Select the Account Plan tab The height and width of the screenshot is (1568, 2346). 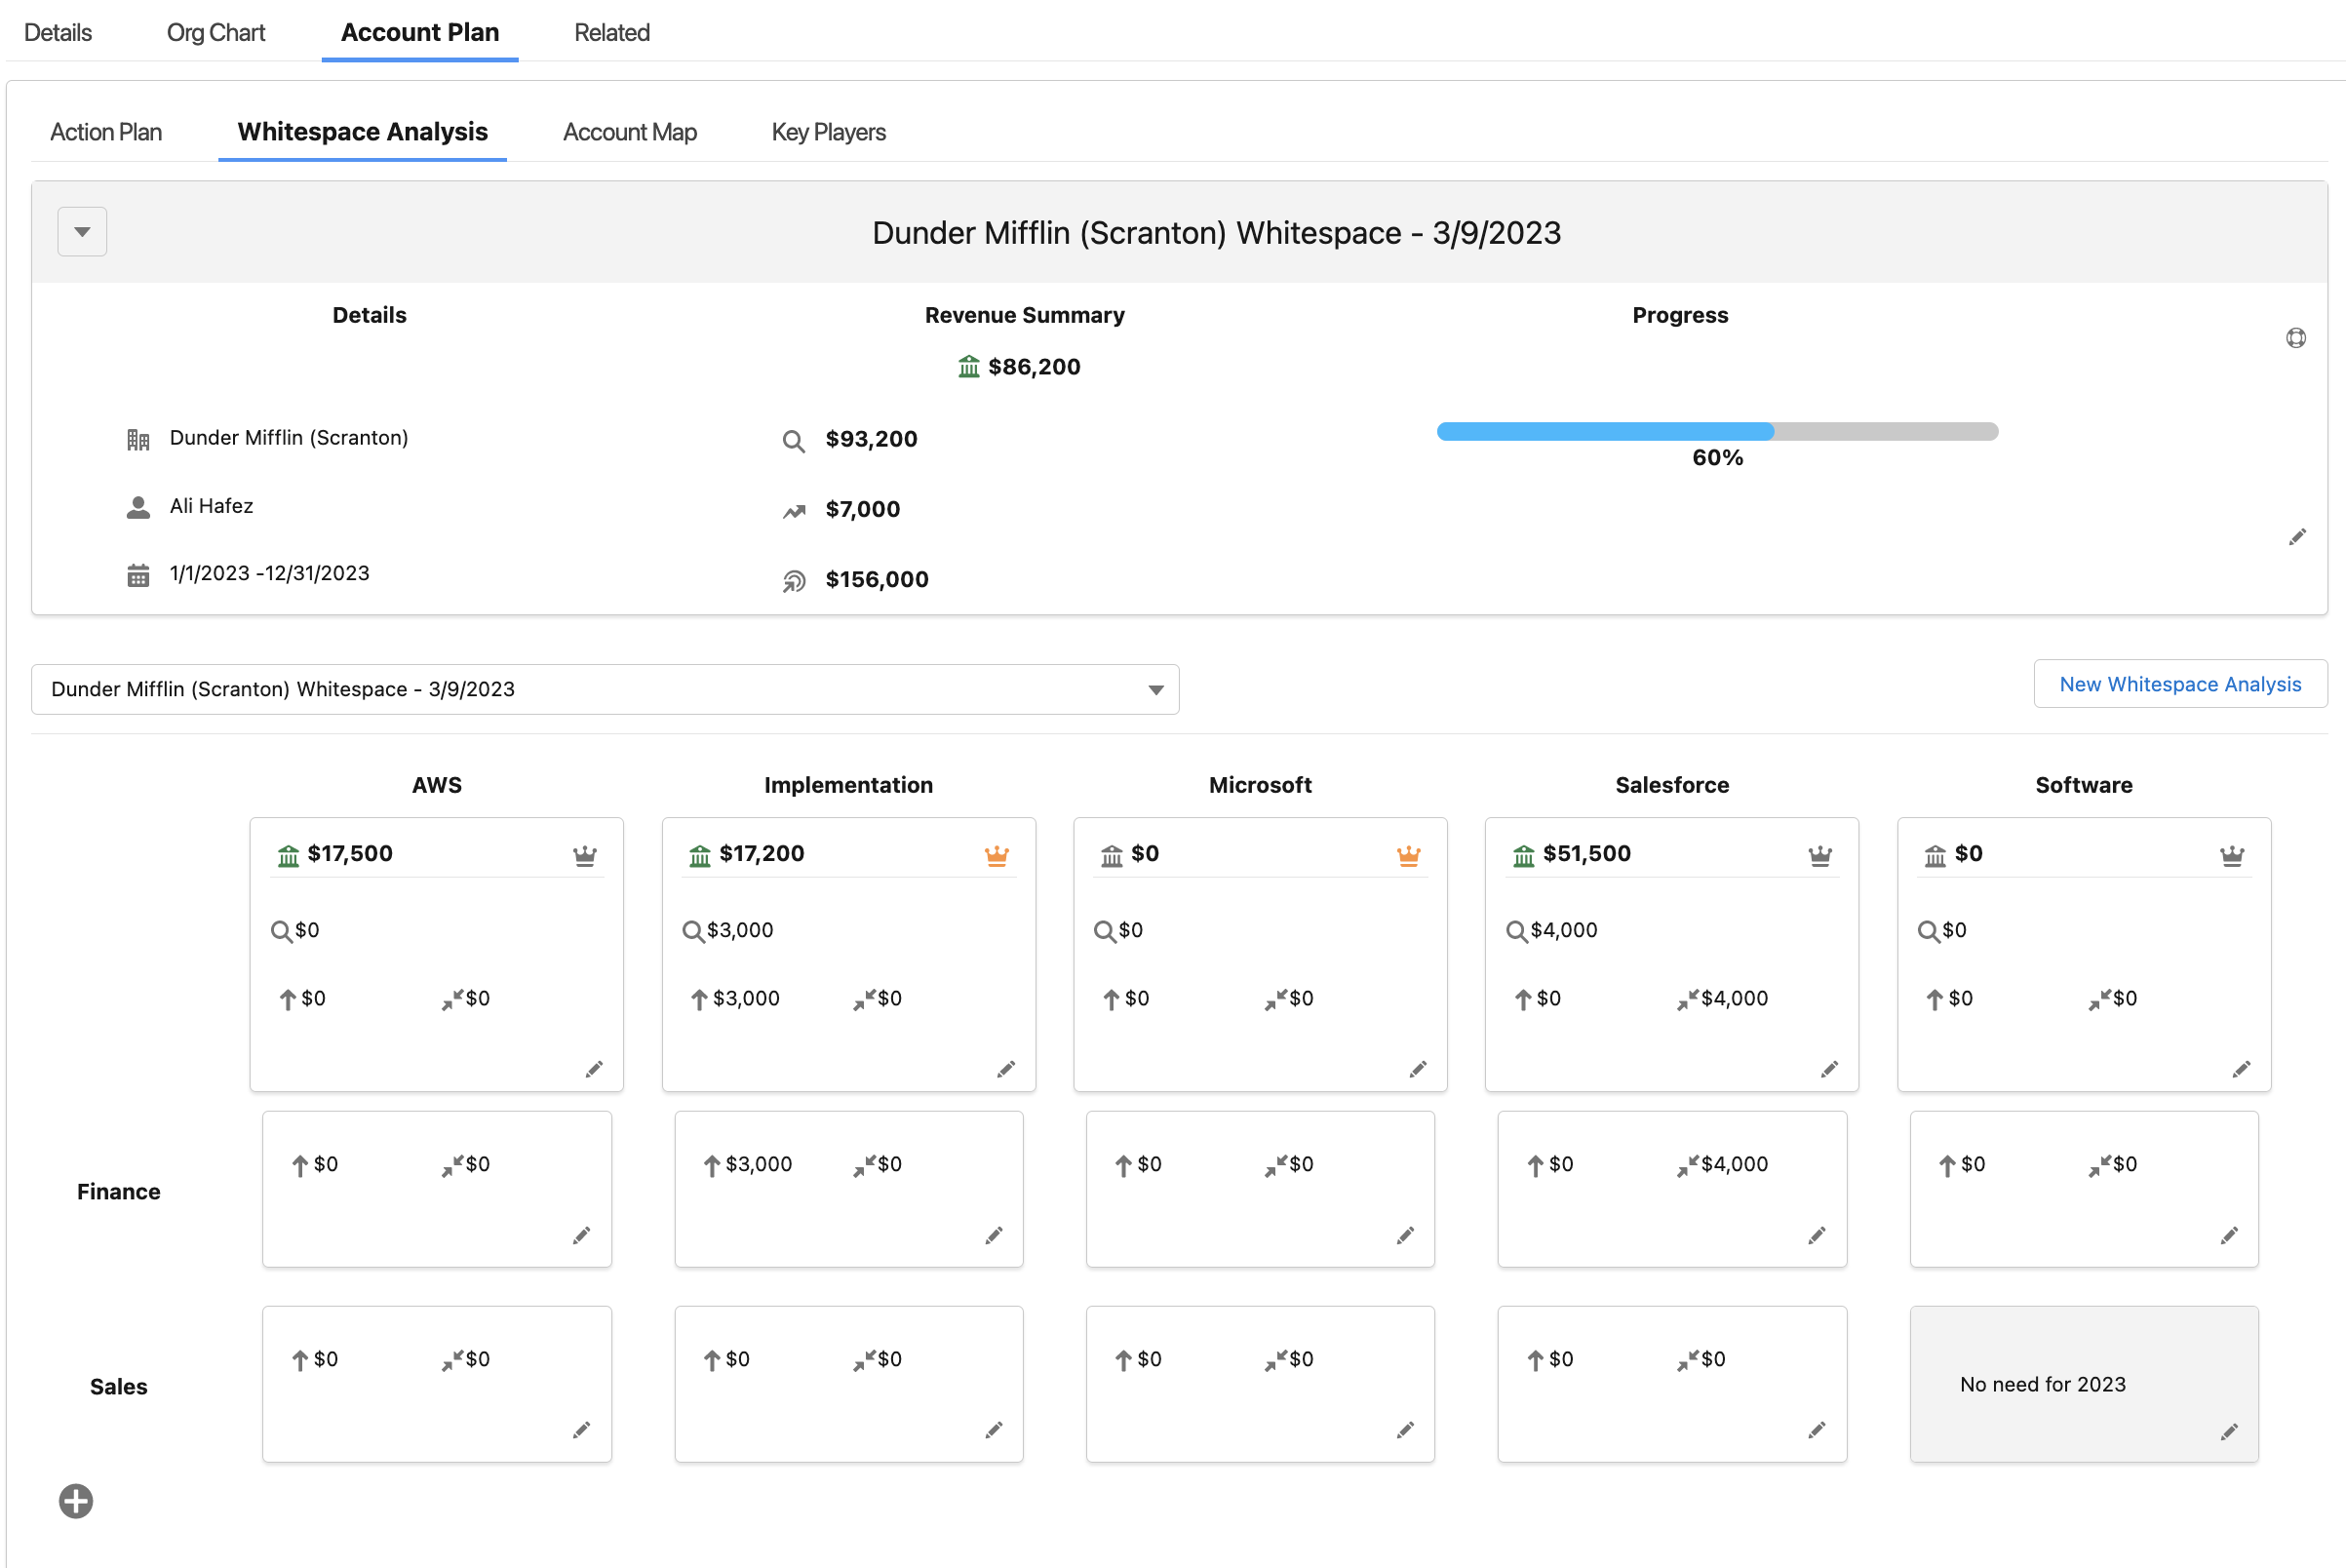tap(420, 32)
